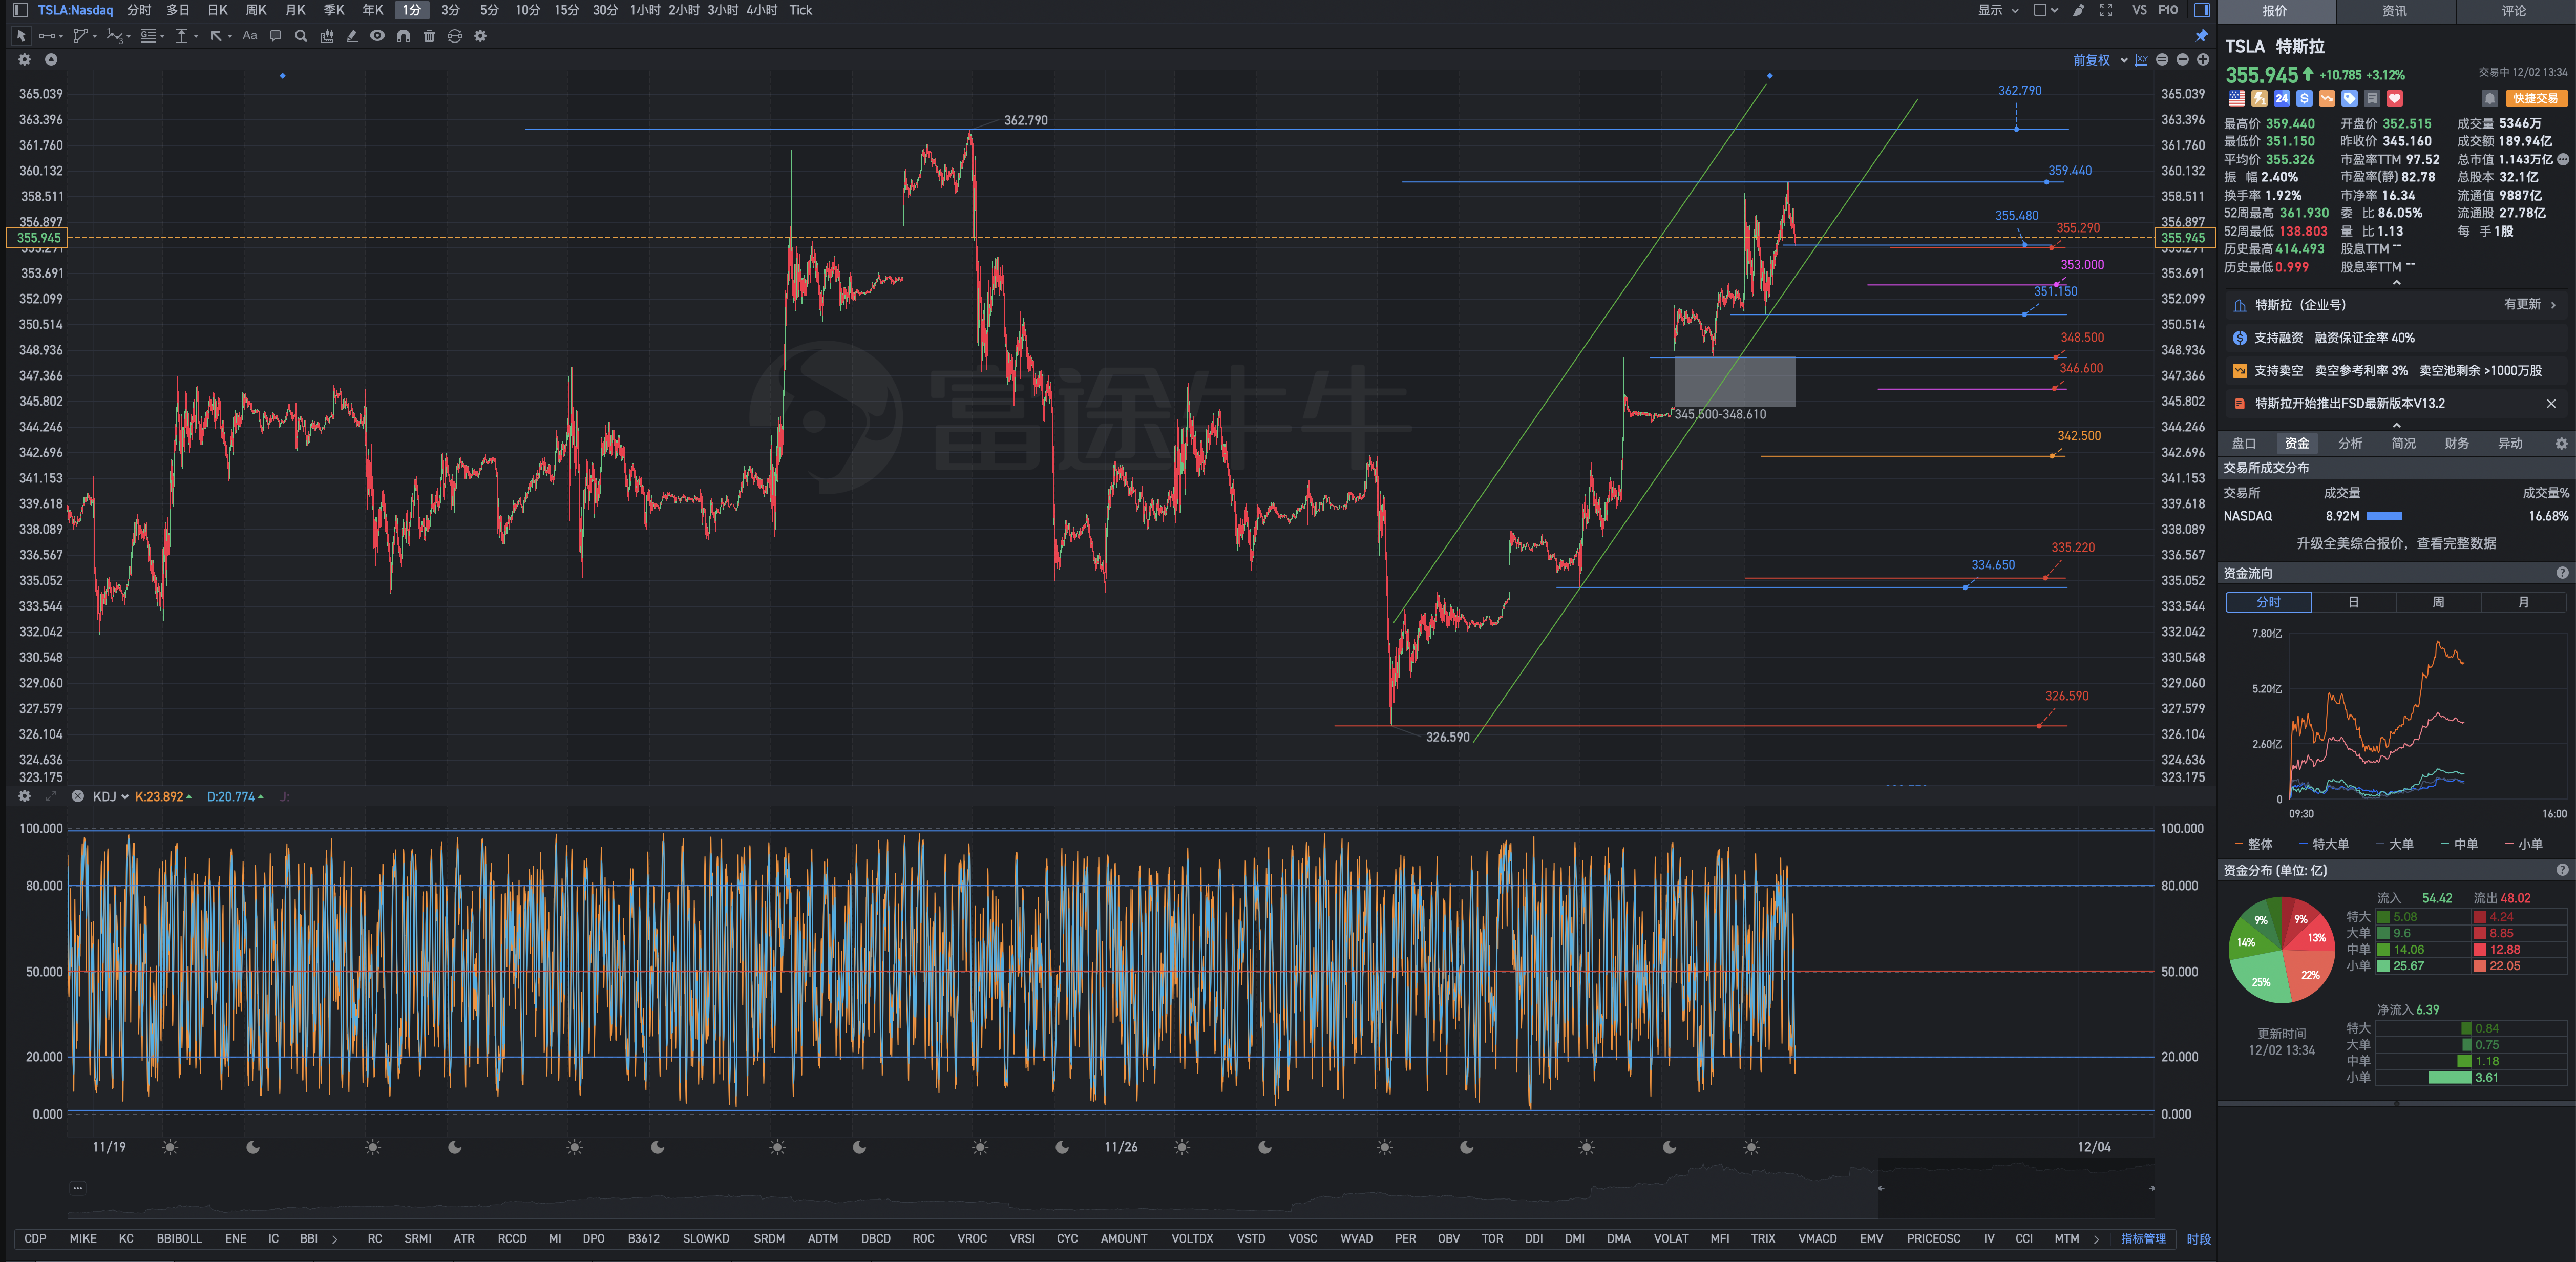Screen dimensions: 2576x1262
Task: Expand the measure tool dropdown
Action: pos(196,37)
